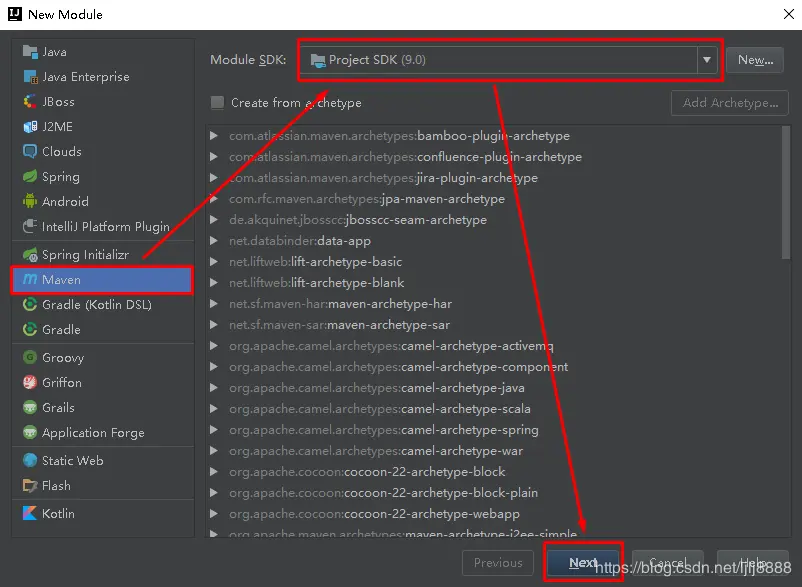
Task: Expand confluence-plugin-archetype node
Action: (214, 156)
